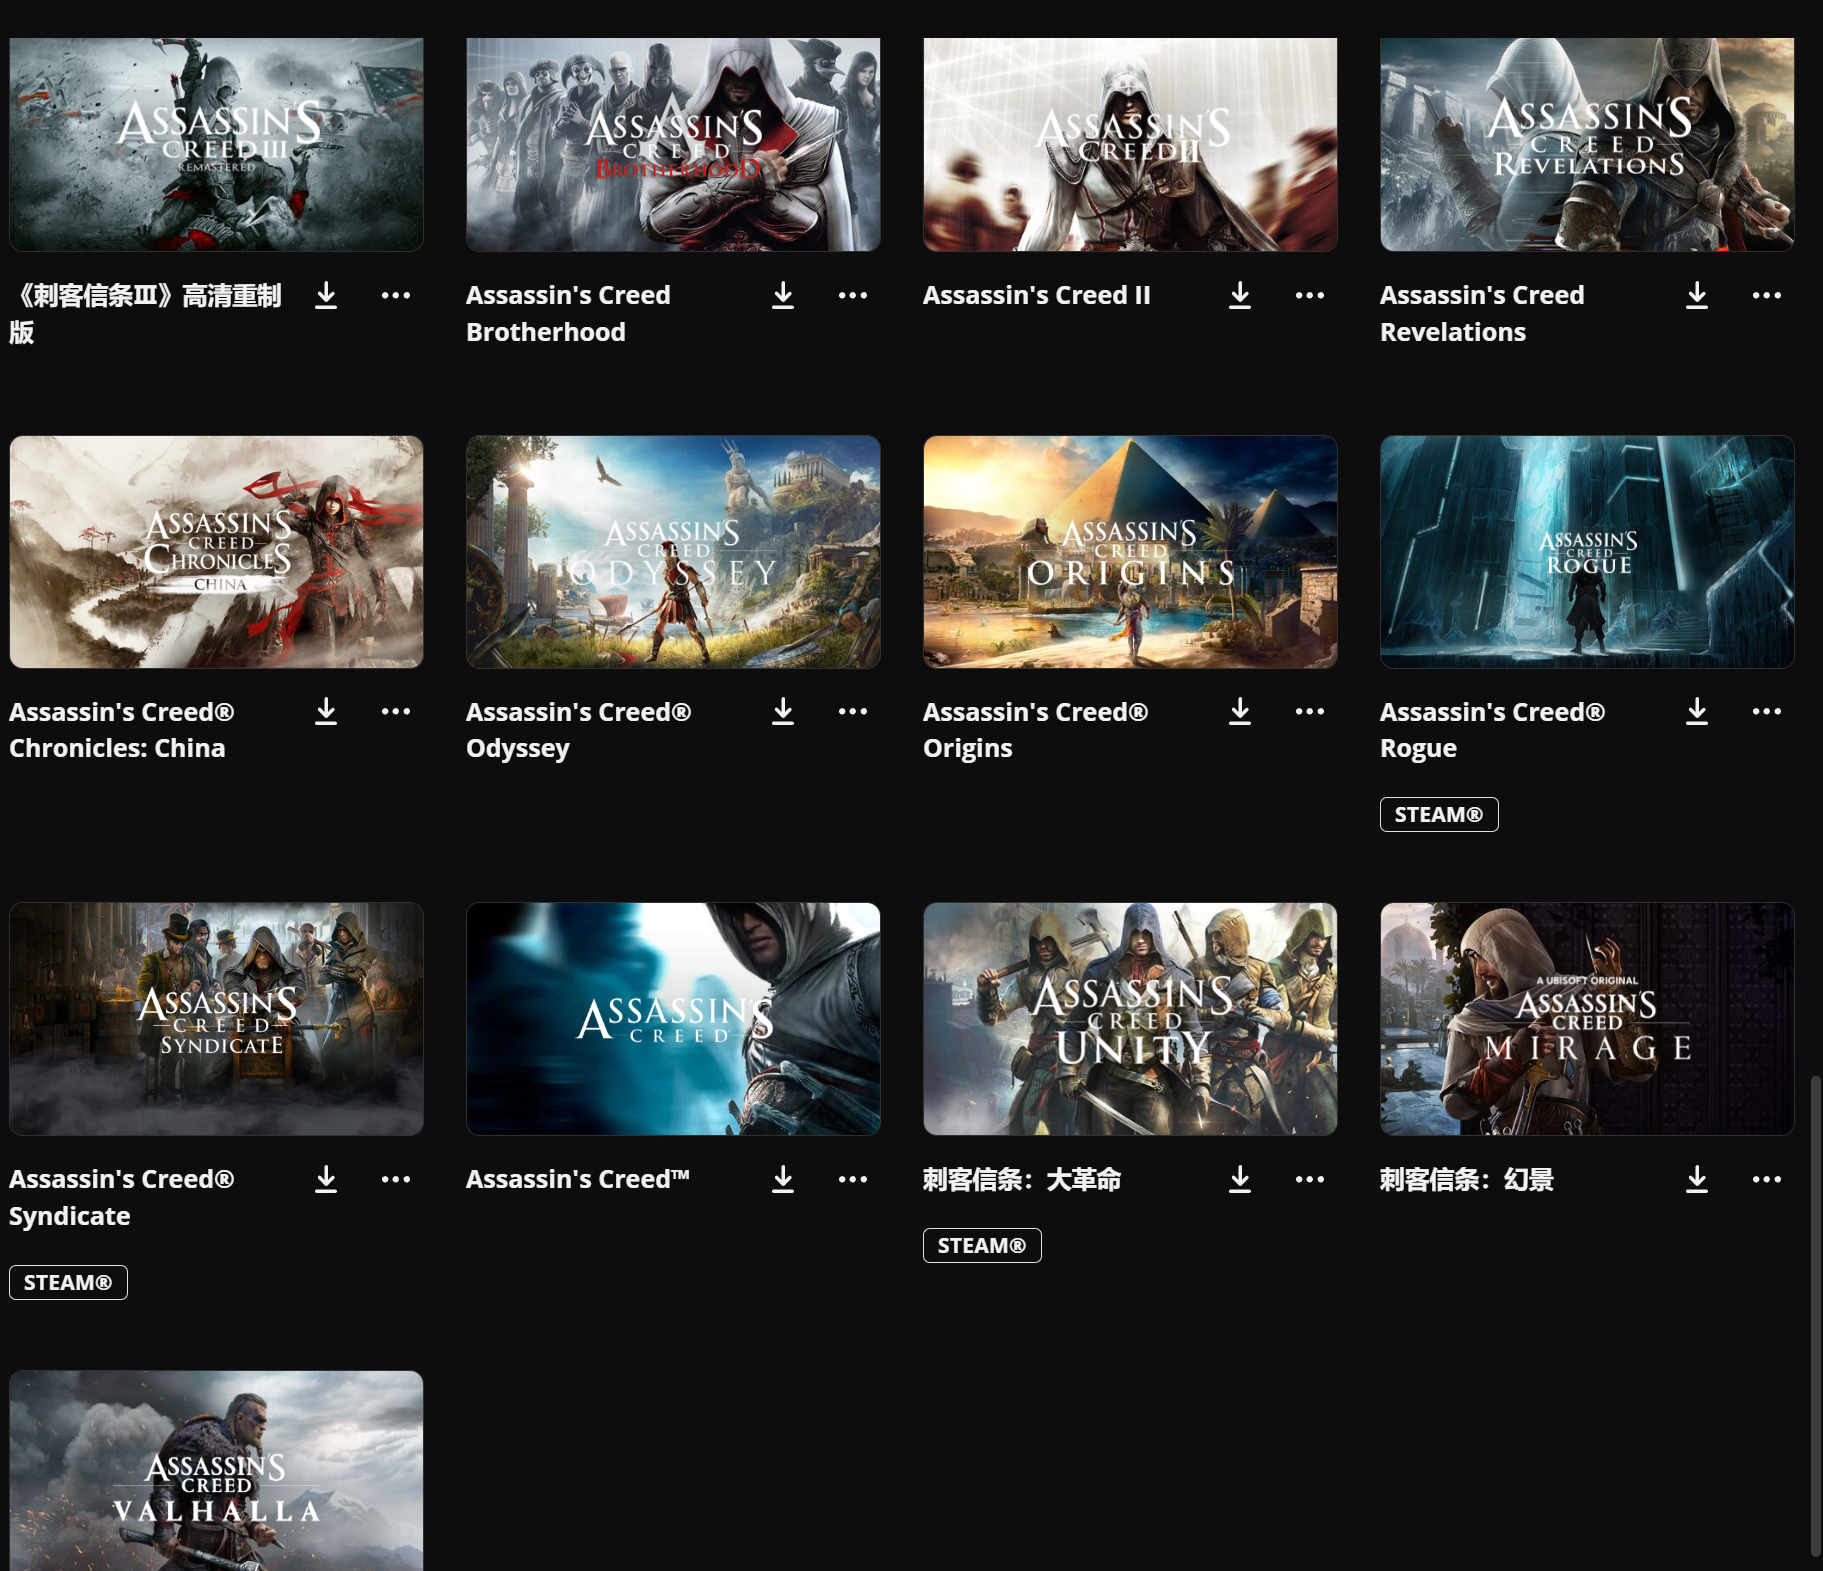
Task: Download 刺客信条：幻景
Action: tap(1697, 1179)
